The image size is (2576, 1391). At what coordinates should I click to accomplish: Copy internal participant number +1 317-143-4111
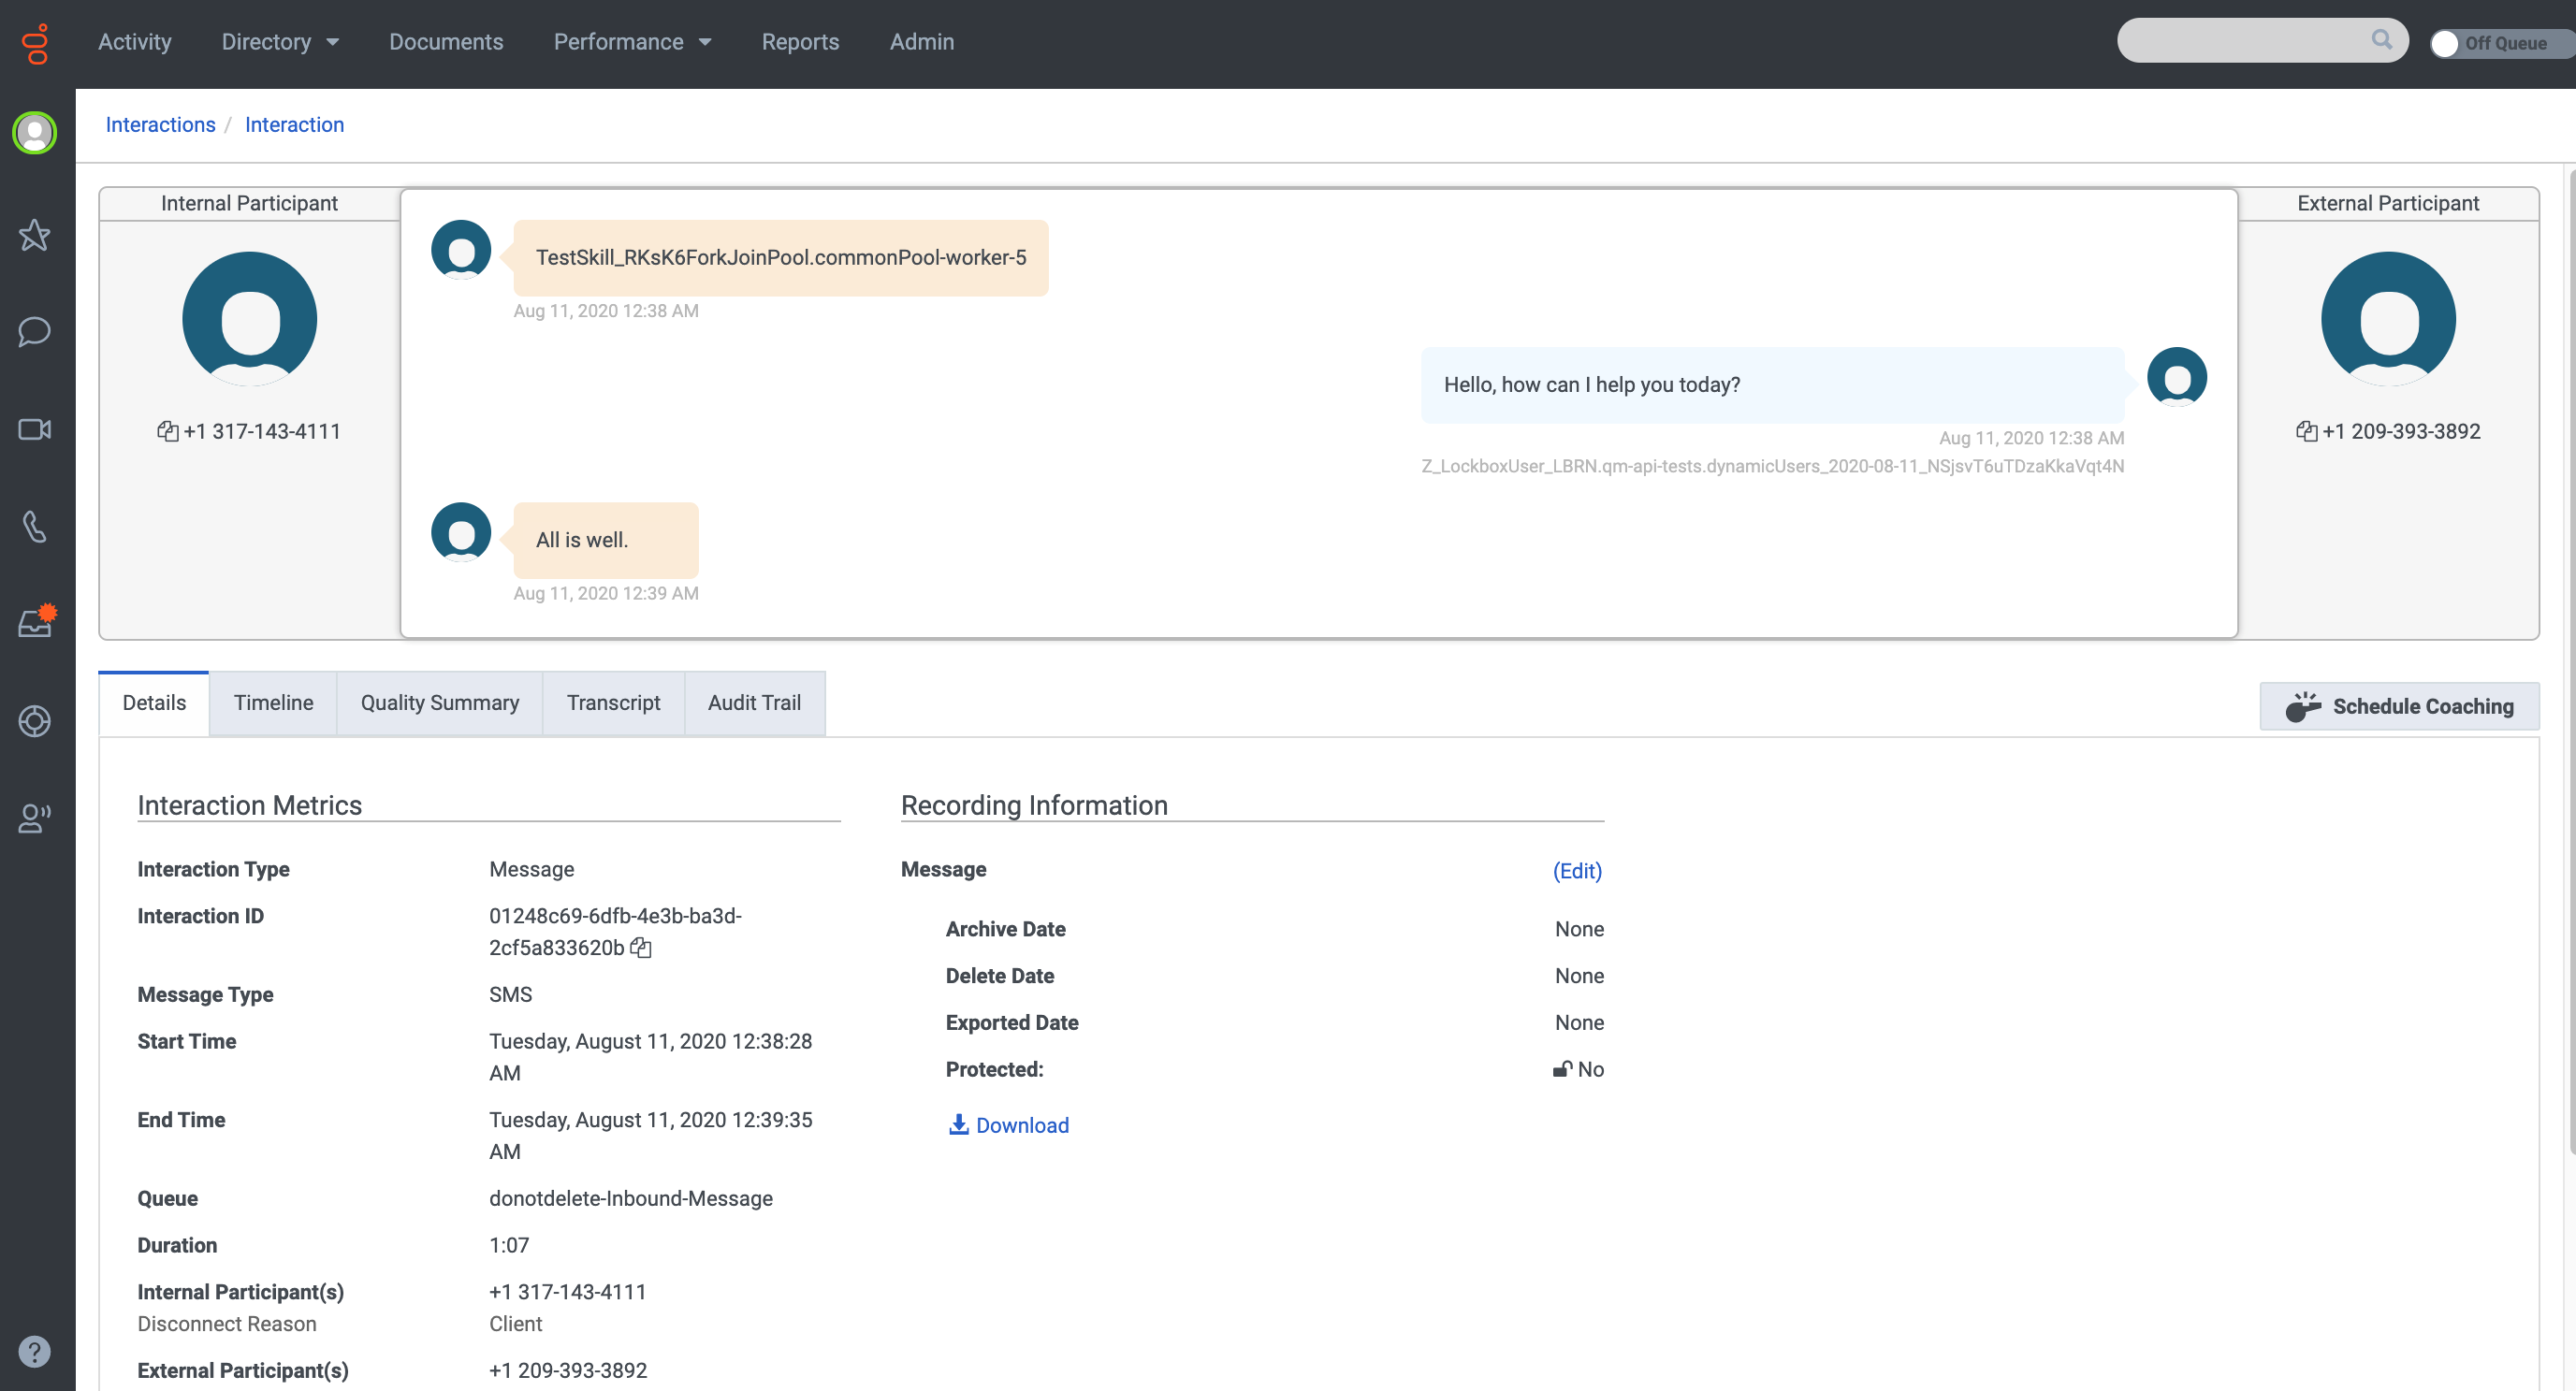168,431
